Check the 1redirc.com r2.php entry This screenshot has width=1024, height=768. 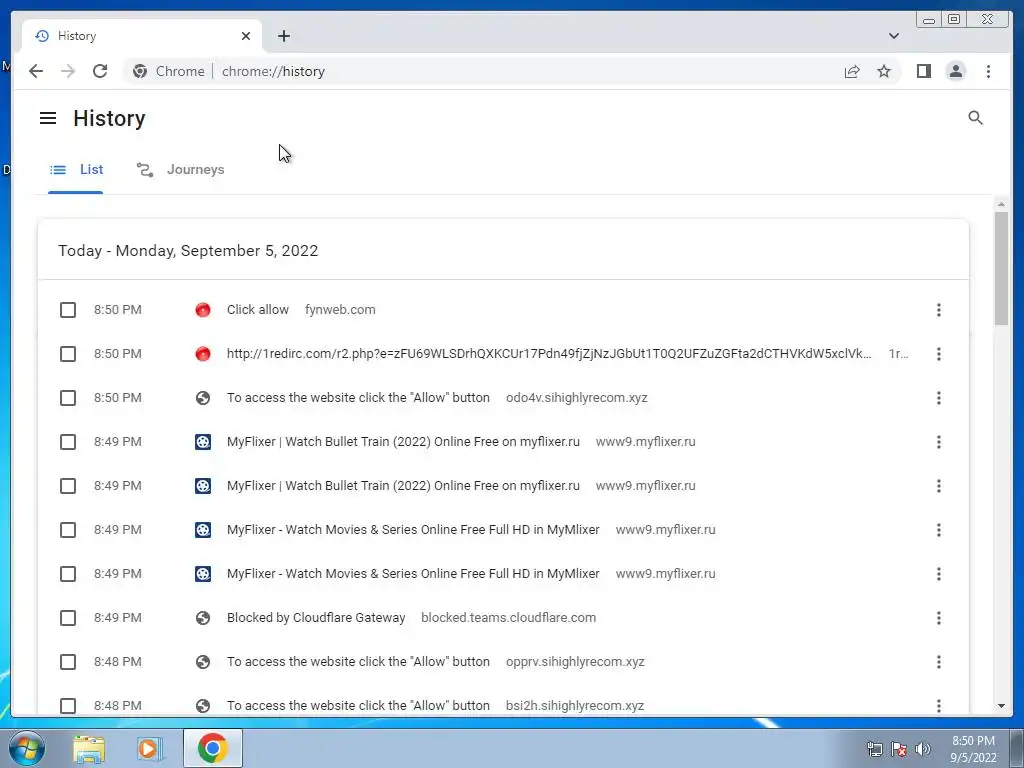click(68, 354)
